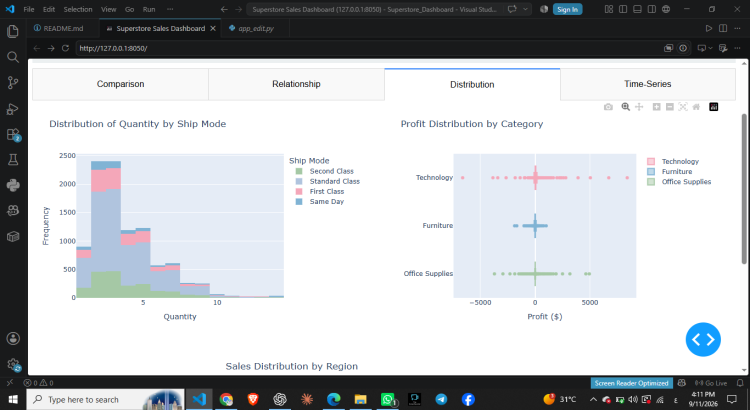Open the browser toolbar ellipsis menu
750x410 pixels.
(x=737, y=48)
